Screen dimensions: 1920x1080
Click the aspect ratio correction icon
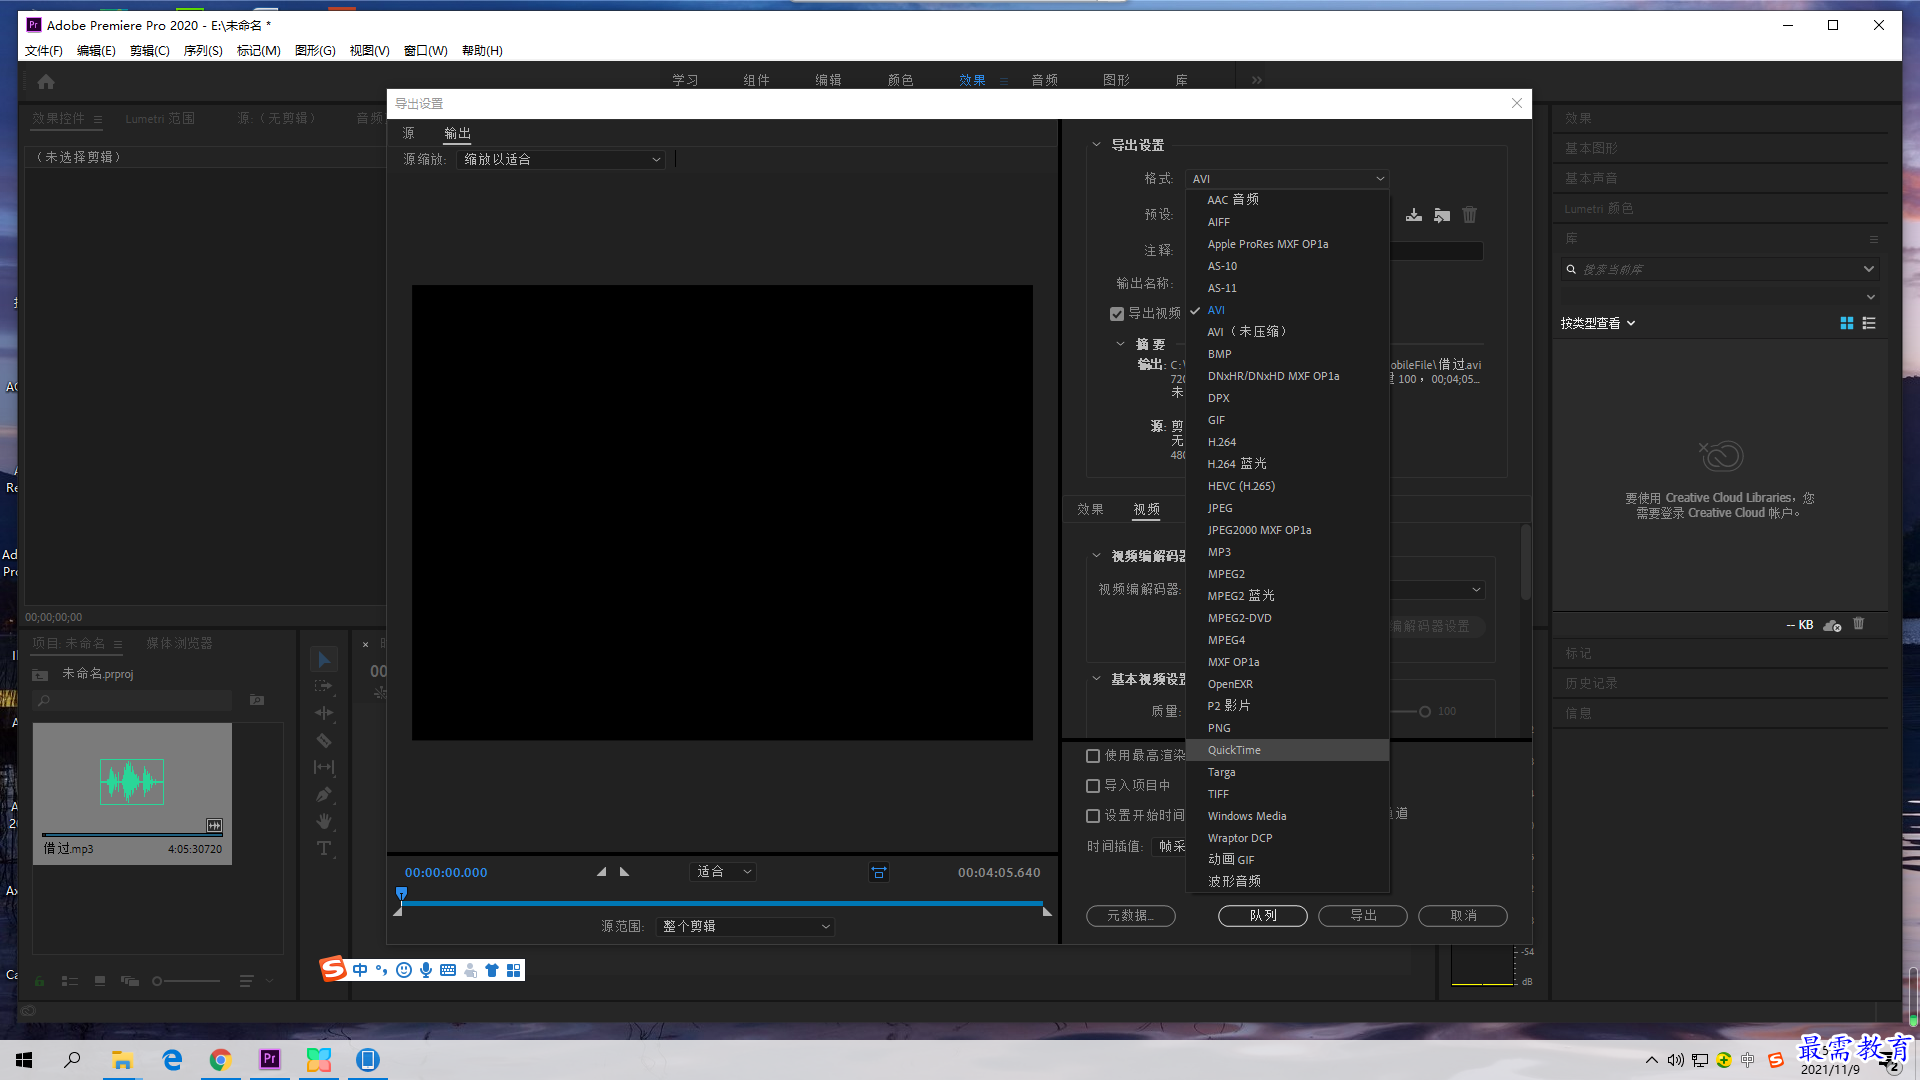click(879, 873)
